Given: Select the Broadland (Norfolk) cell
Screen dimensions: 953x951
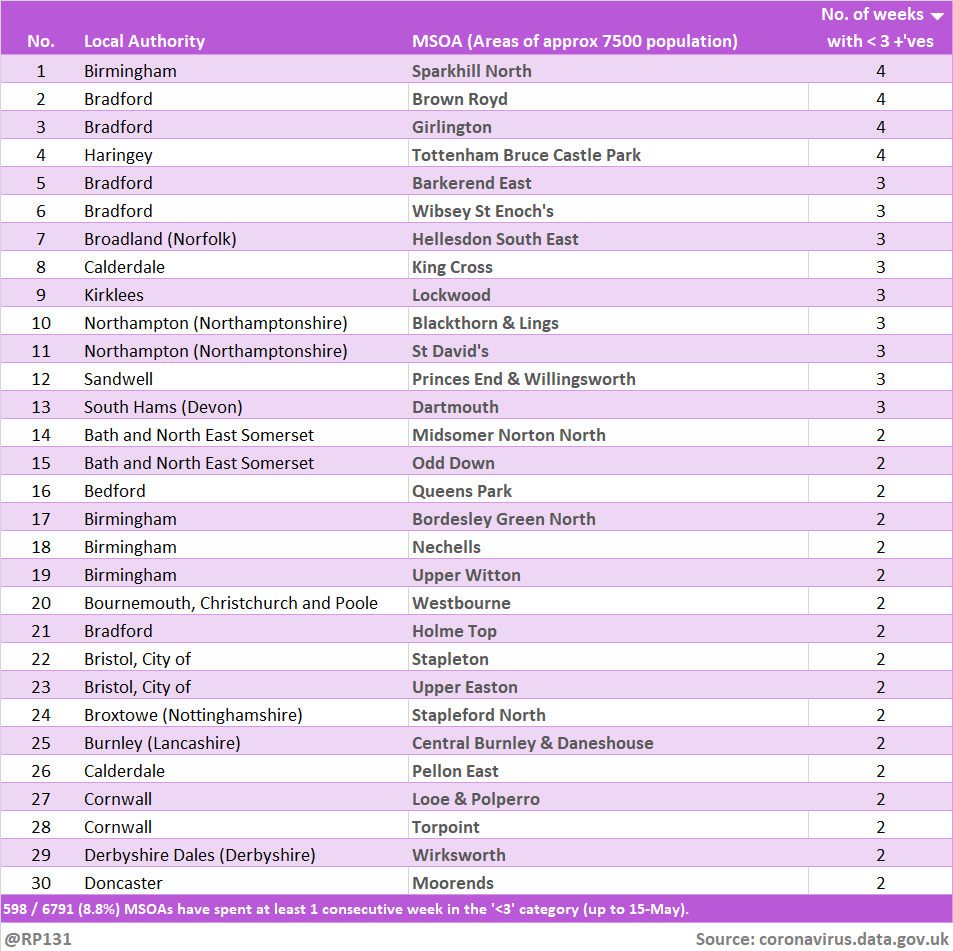Looking at the screenshot, I should coord(160,239).
